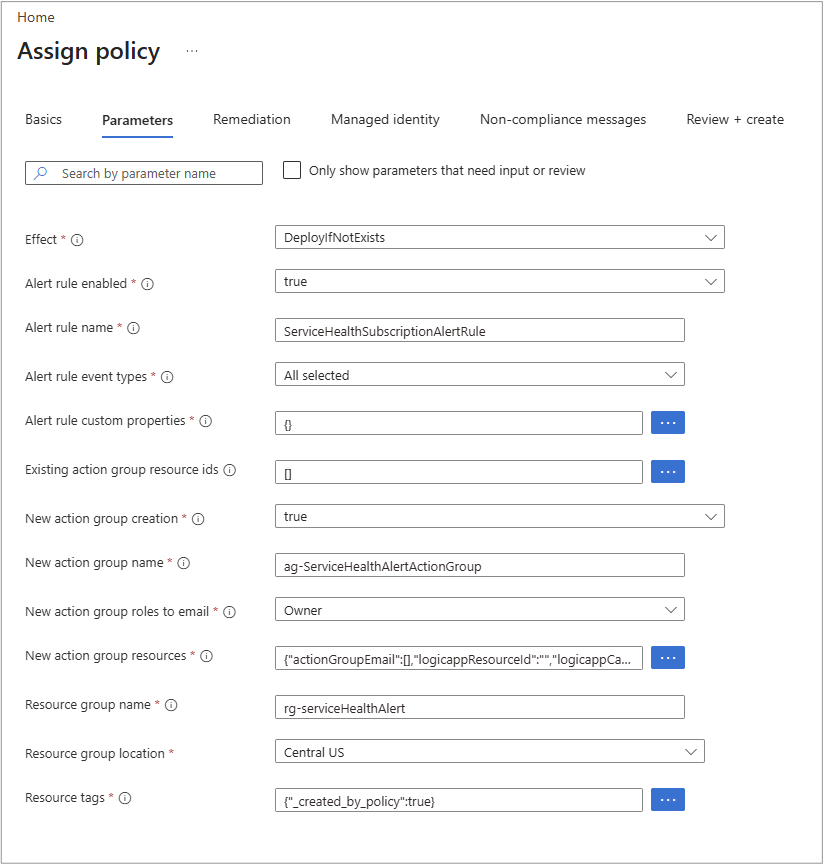Open ellipsis editor for Resource tags

point(667,800)
